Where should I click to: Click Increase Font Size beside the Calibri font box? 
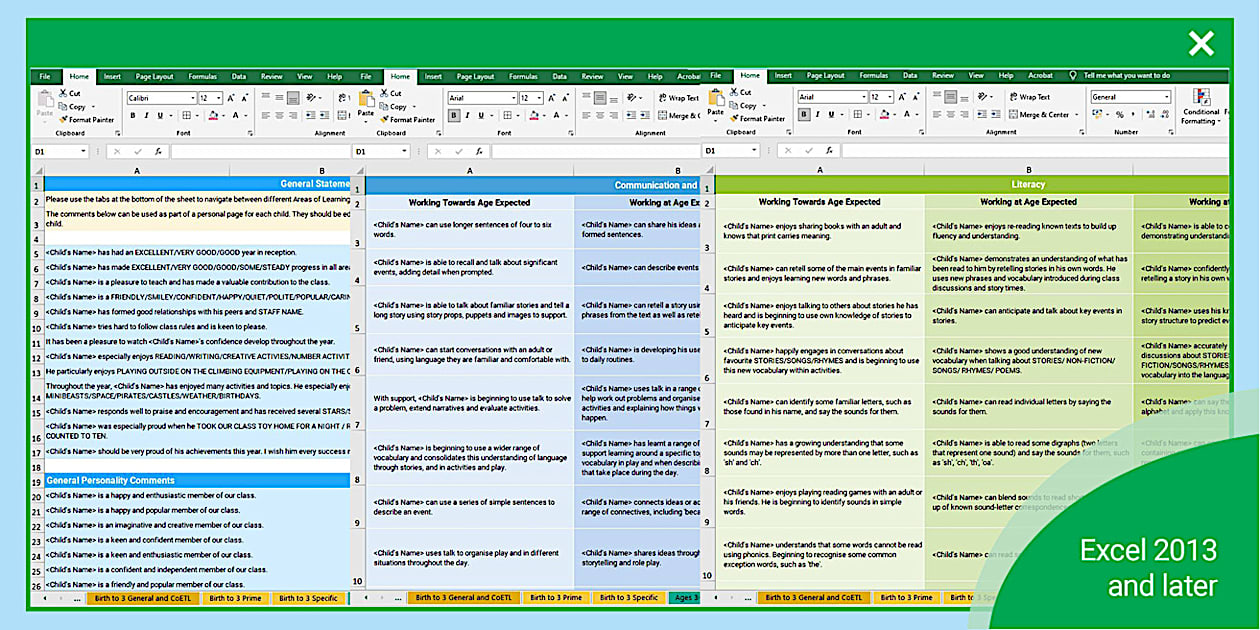point(231,98)
